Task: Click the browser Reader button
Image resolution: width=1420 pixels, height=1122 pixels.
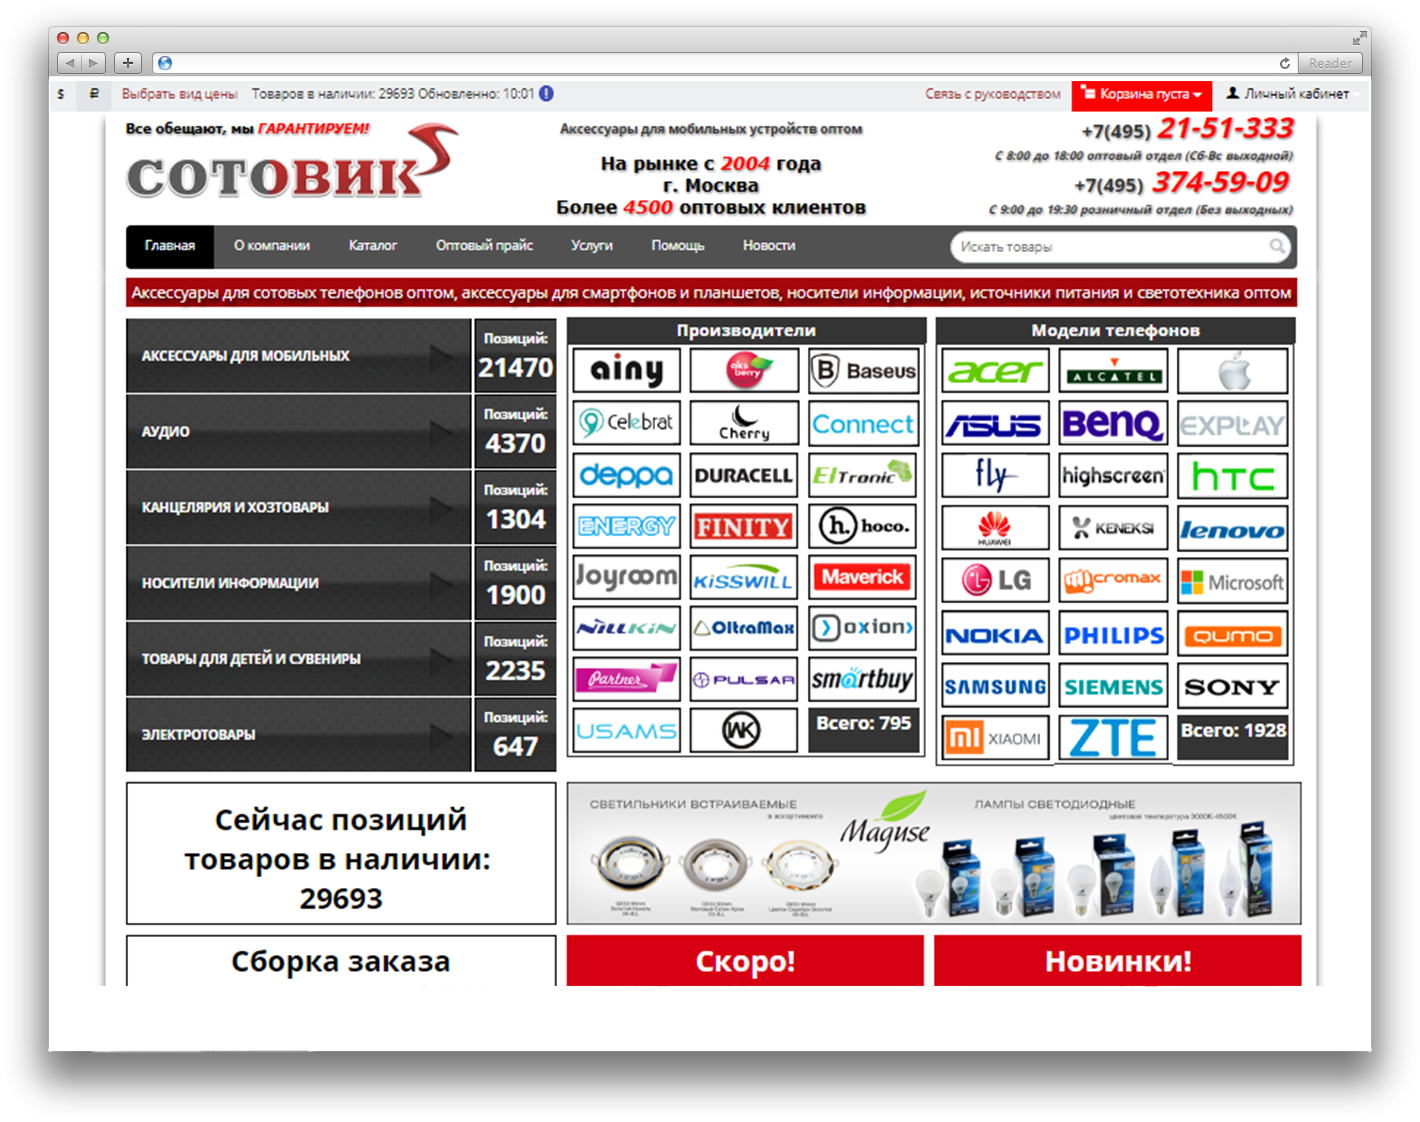Action: click(1331, 63)
